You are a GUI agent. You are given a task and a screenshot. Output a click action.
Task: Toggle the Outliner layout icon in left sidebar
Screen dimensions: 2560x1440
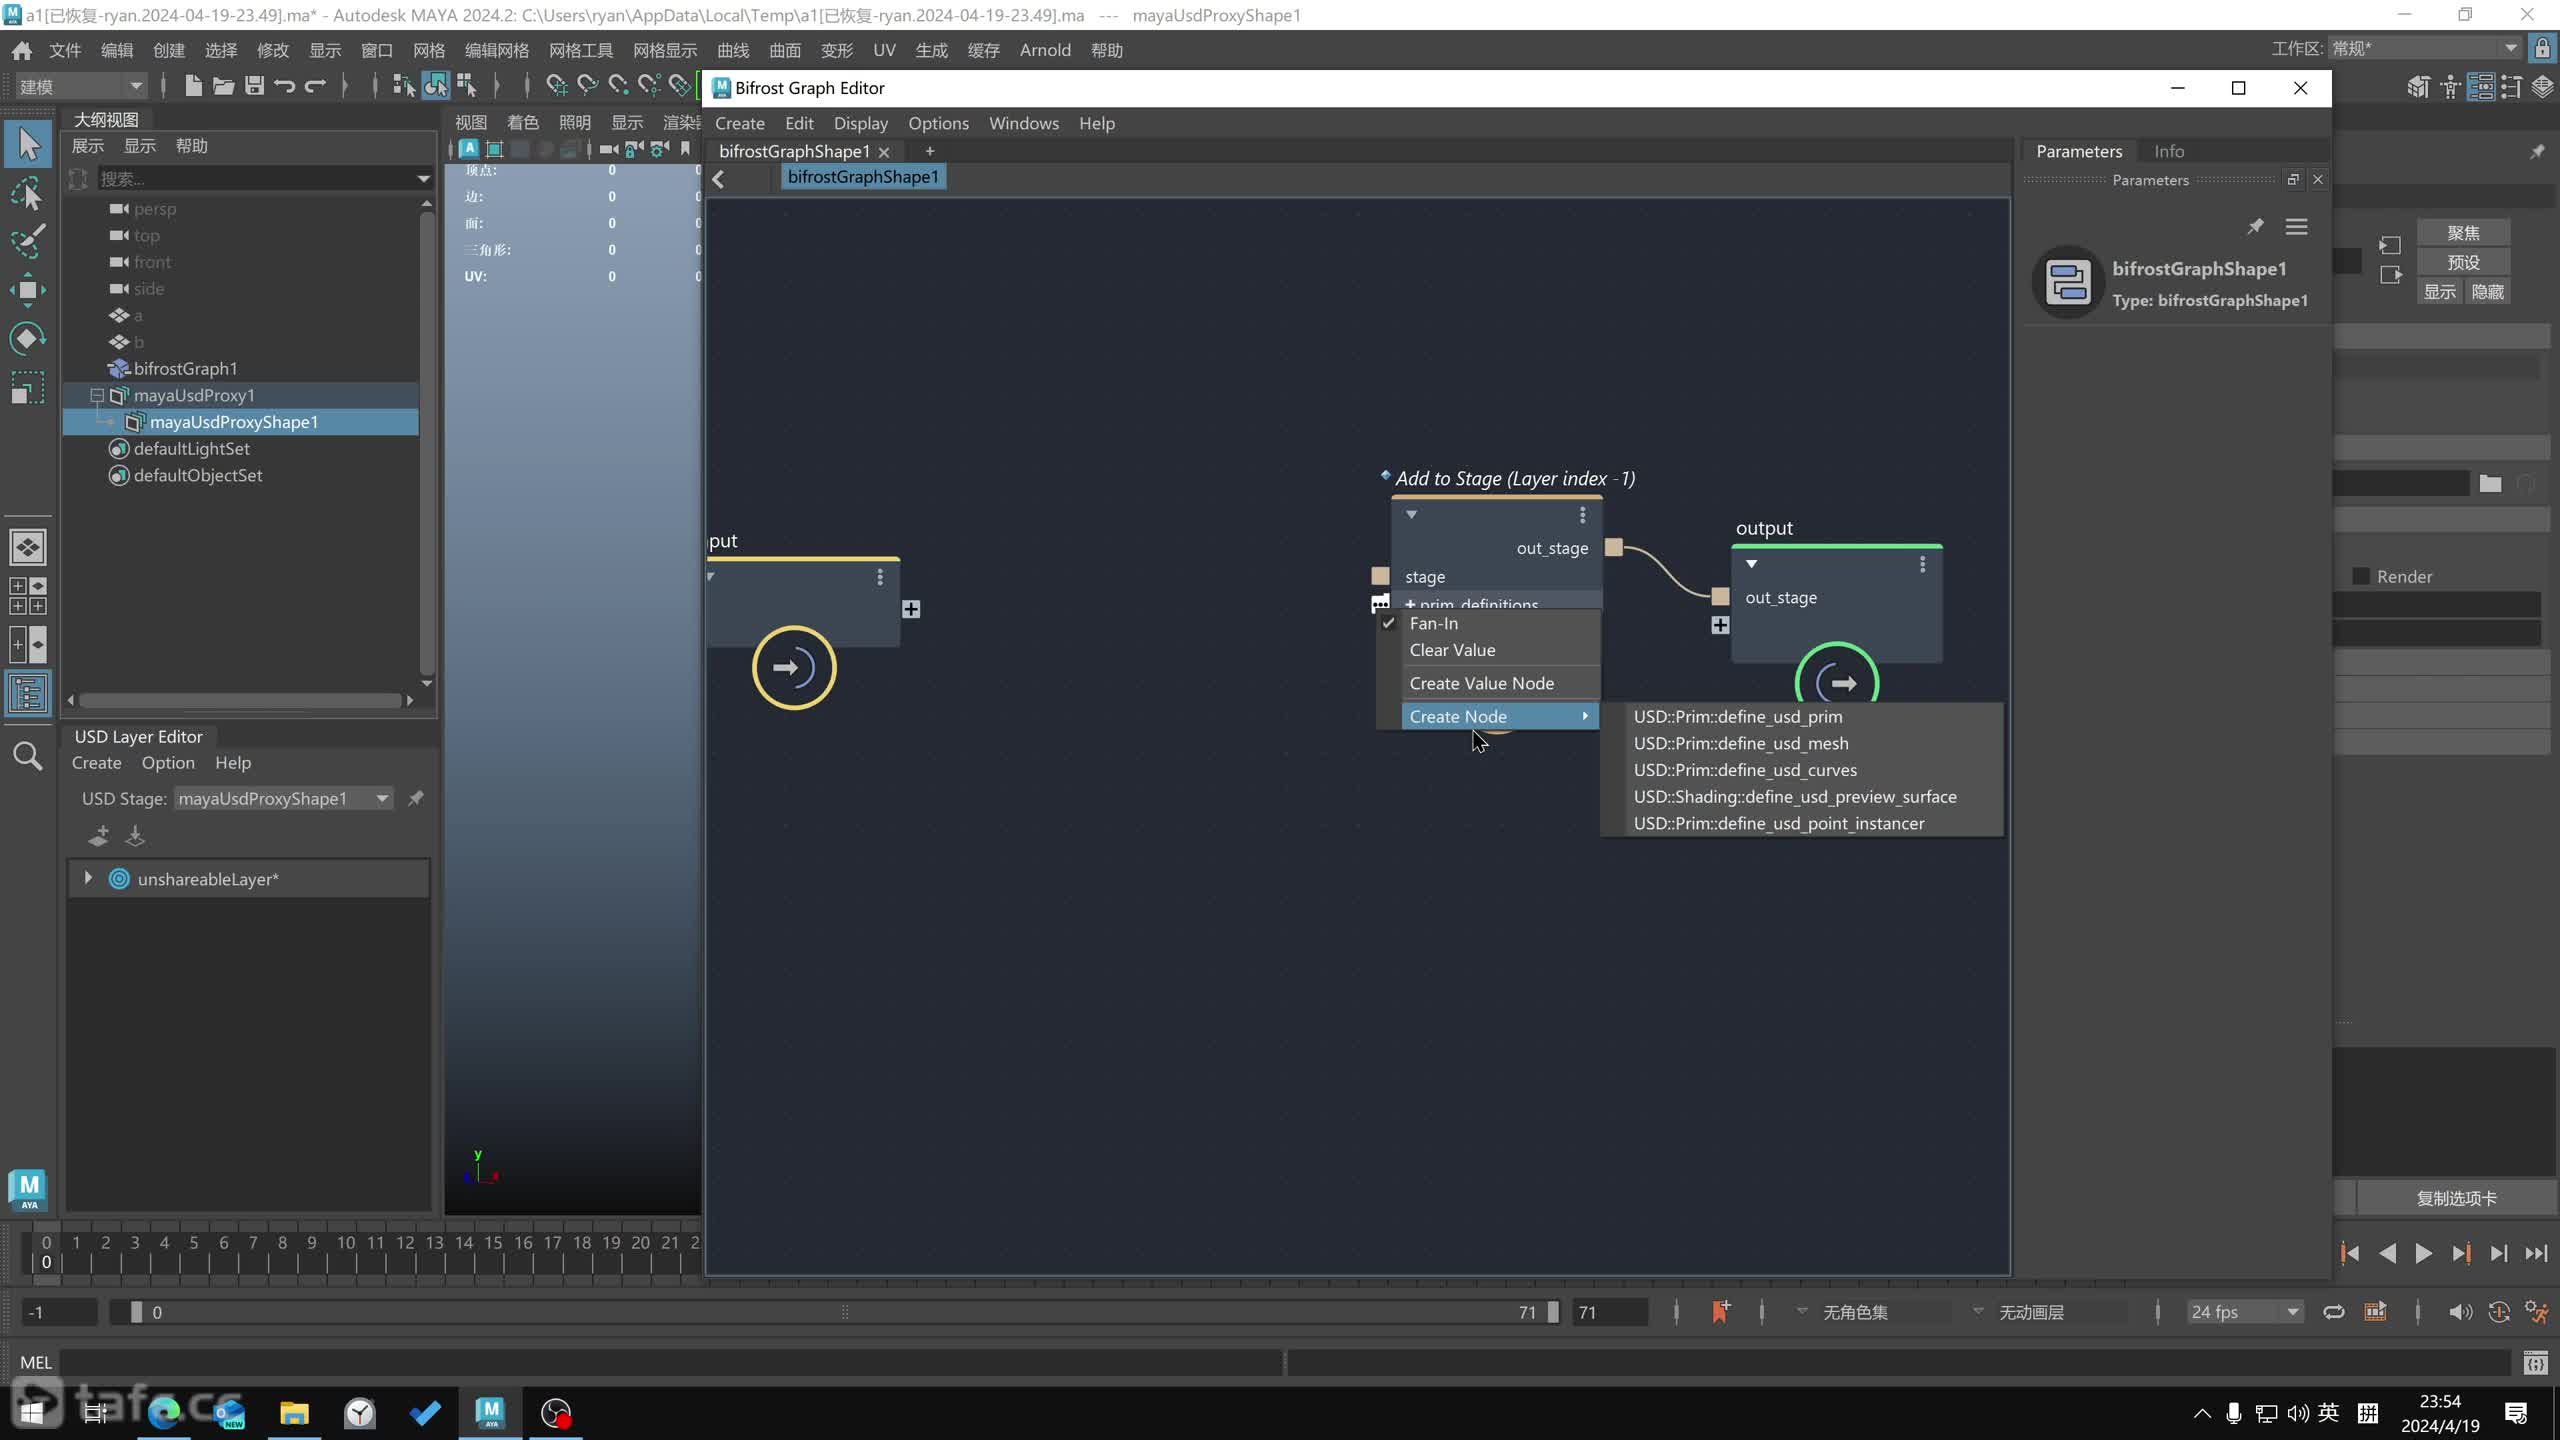coord(28,693)
